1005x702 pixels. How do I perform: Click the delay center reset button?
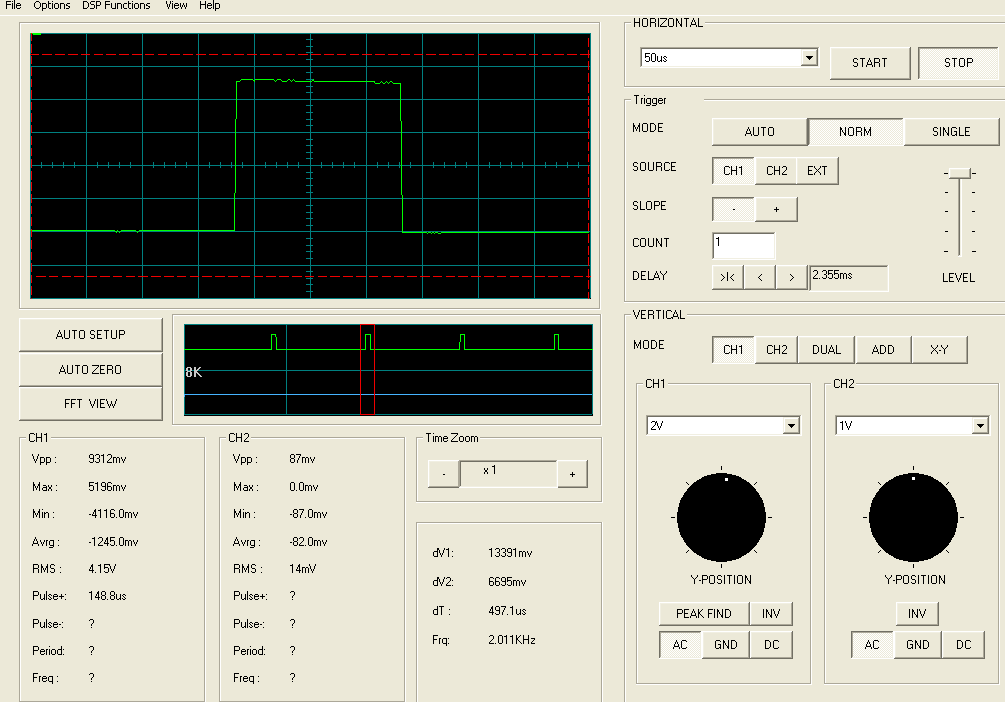pyautogui.click(x=728, y=277)
